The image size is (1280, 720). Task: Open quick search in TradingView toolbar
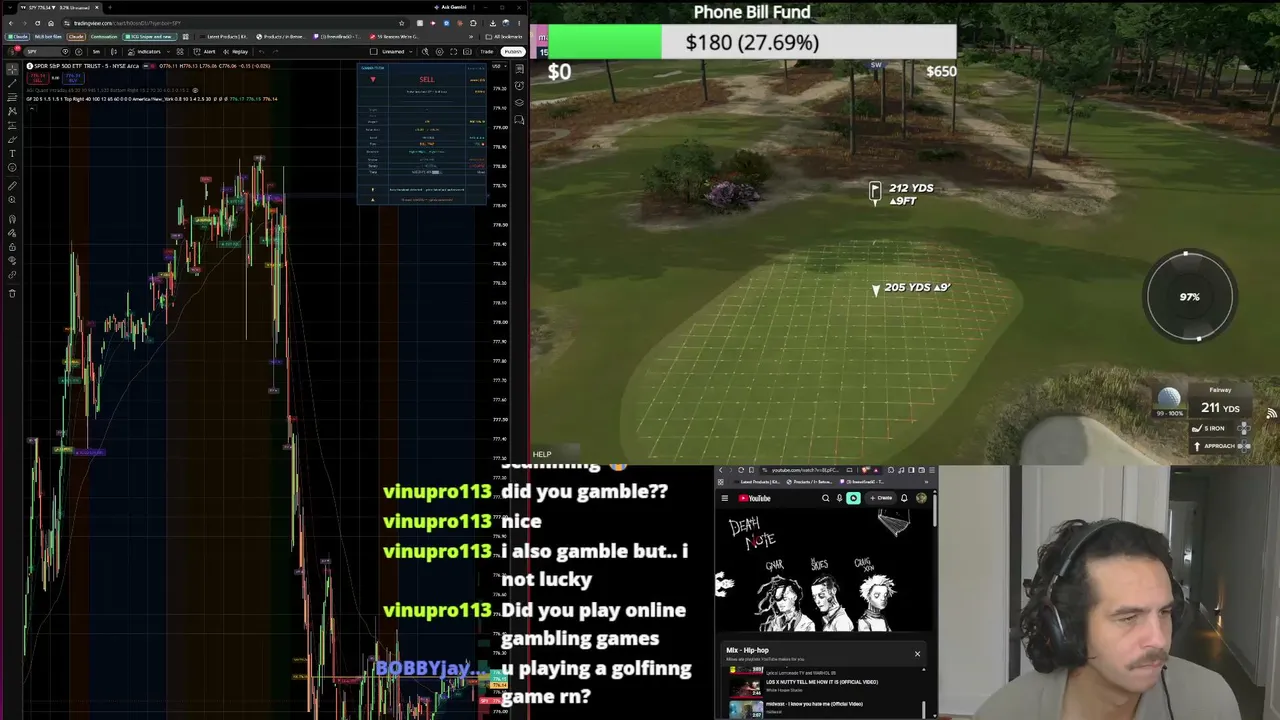(x=425, y=51)
